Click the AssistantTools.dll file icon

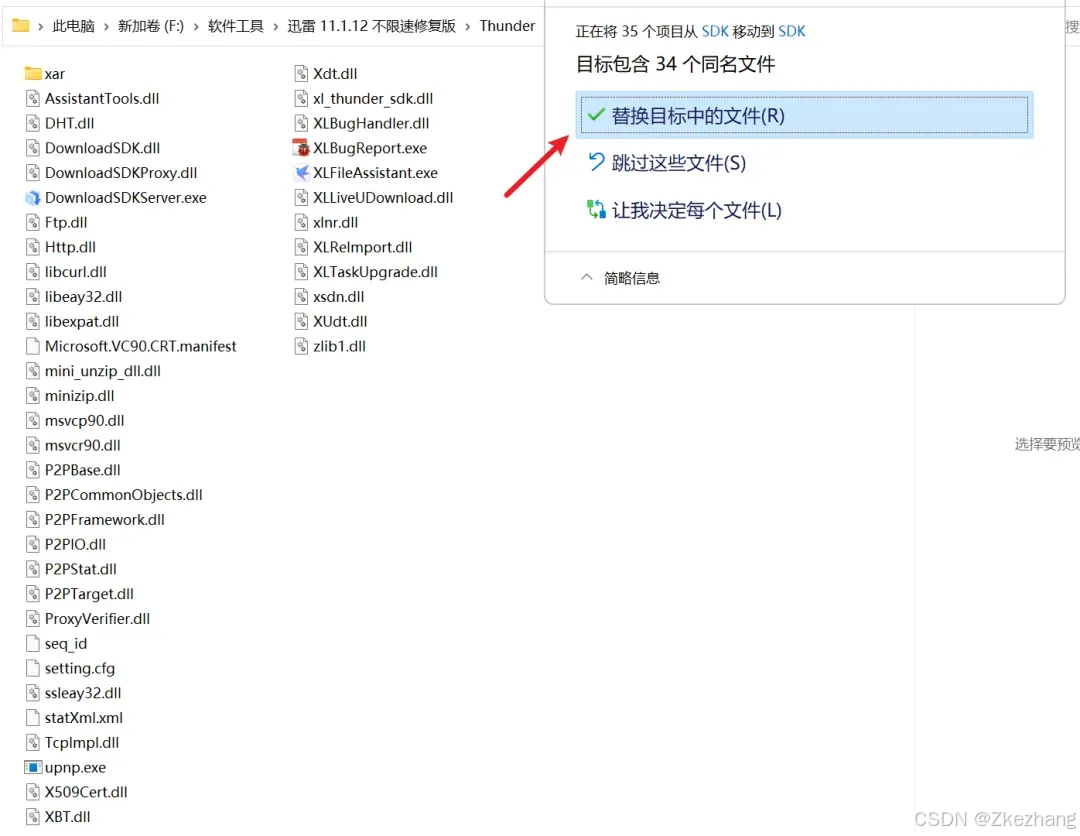coord(32,98)
